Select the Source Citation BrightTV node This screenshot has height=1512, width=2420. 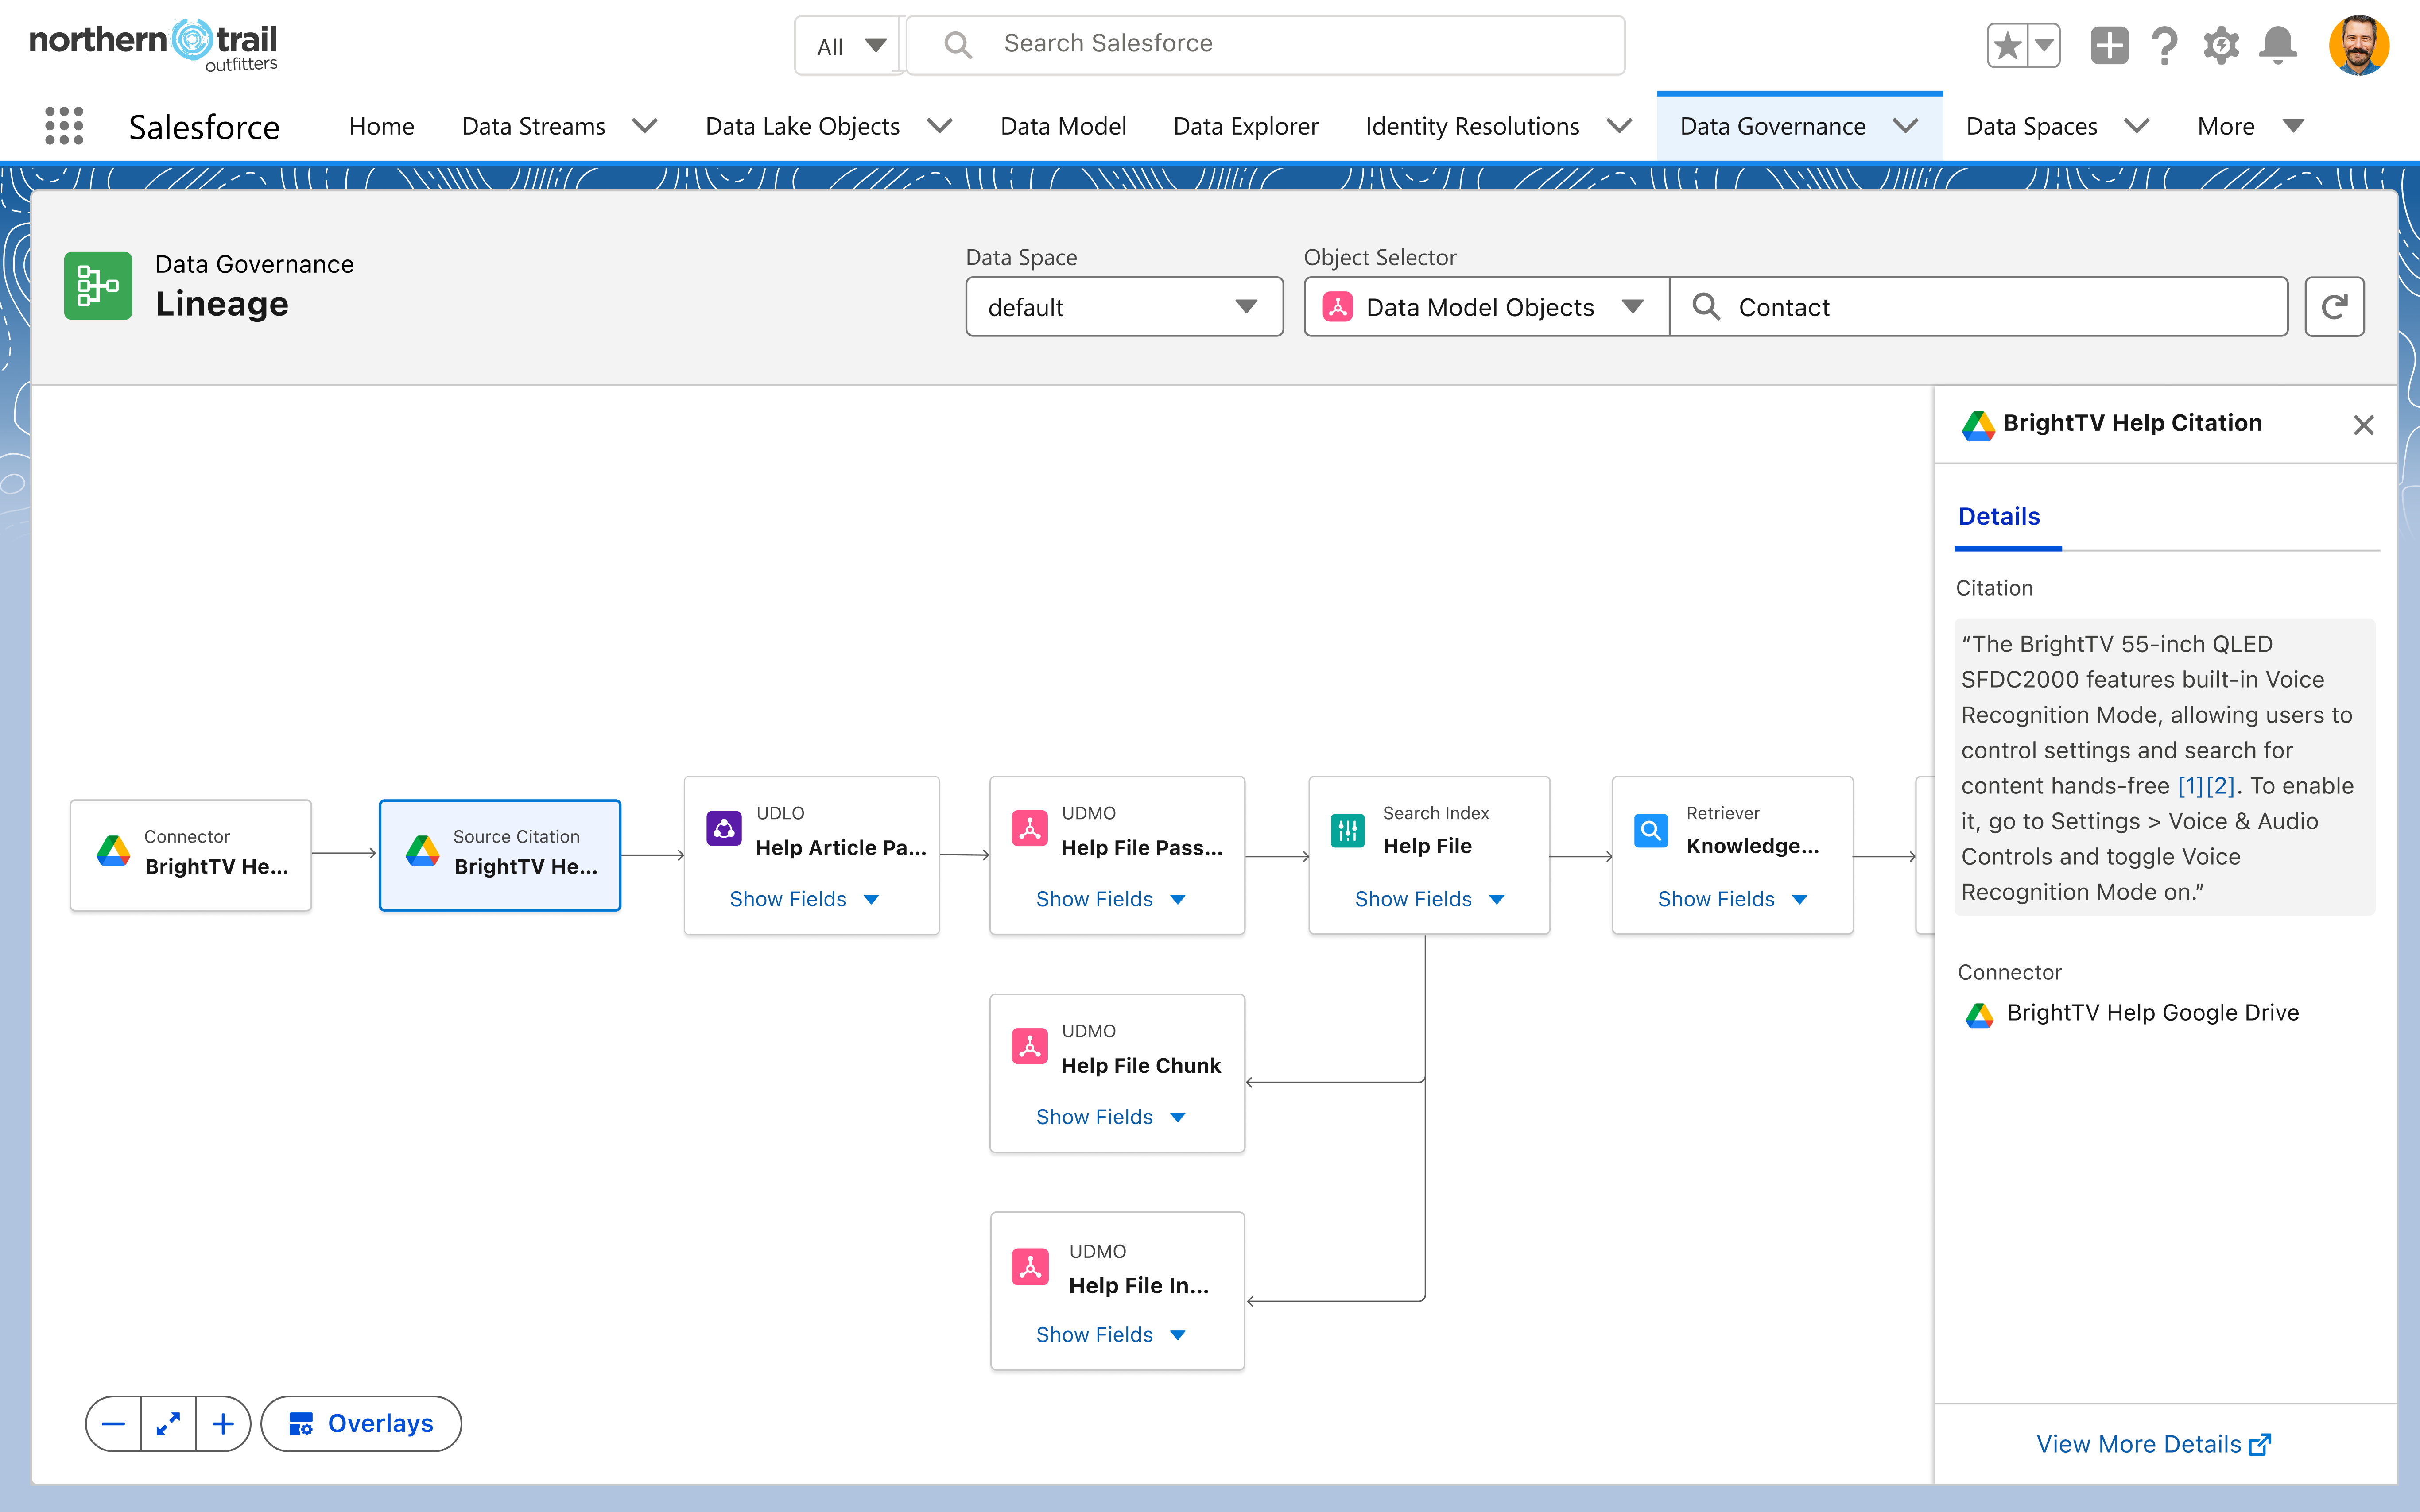[500, 854]
